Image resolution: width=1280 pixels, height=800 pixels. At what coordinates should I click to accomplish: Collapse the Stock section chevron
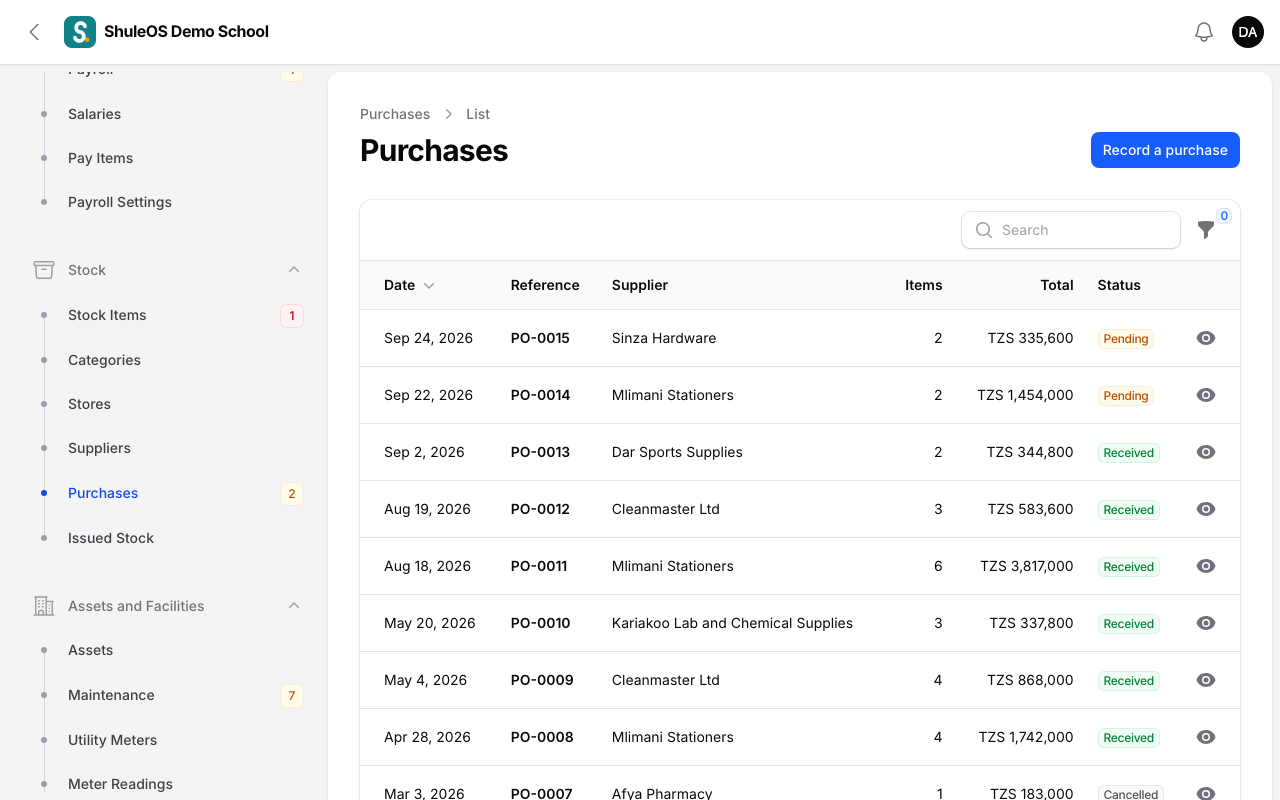[294, 270]
